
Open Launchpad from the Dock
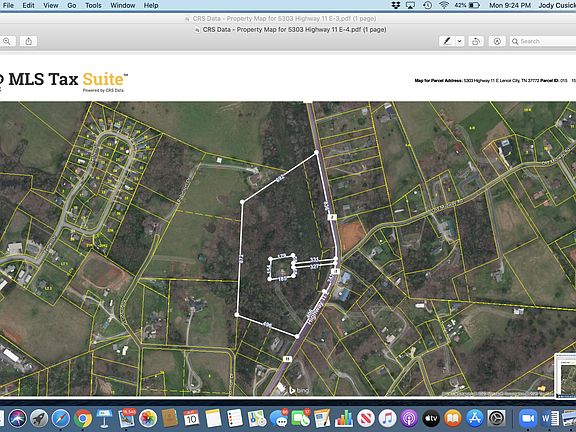pos(39,418)
